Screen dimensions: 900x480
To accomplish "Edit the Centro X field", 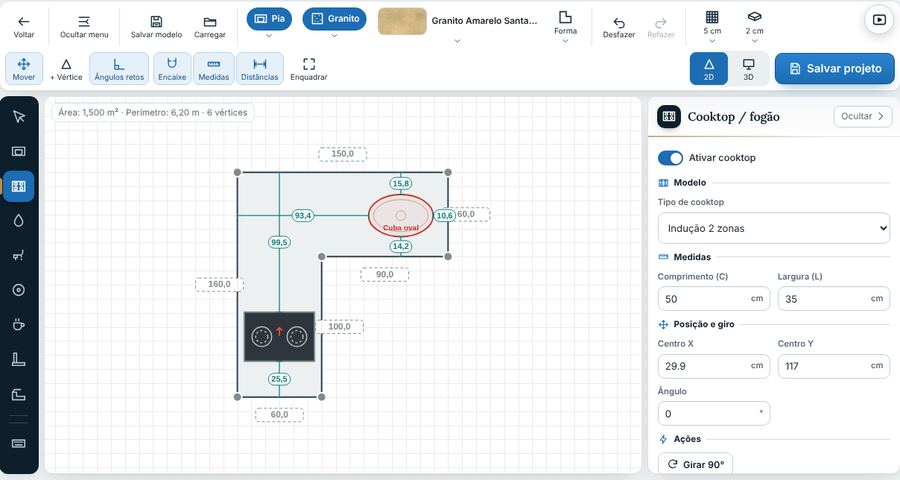I will point(713,366).
